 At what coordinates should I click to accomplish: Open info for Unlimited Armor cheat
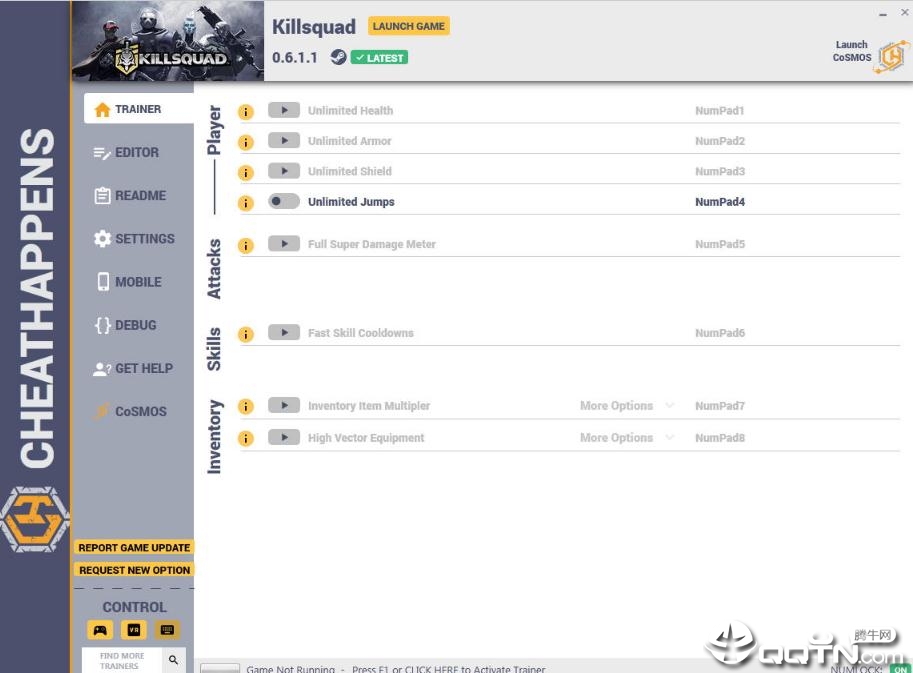[x=246, y=142]
